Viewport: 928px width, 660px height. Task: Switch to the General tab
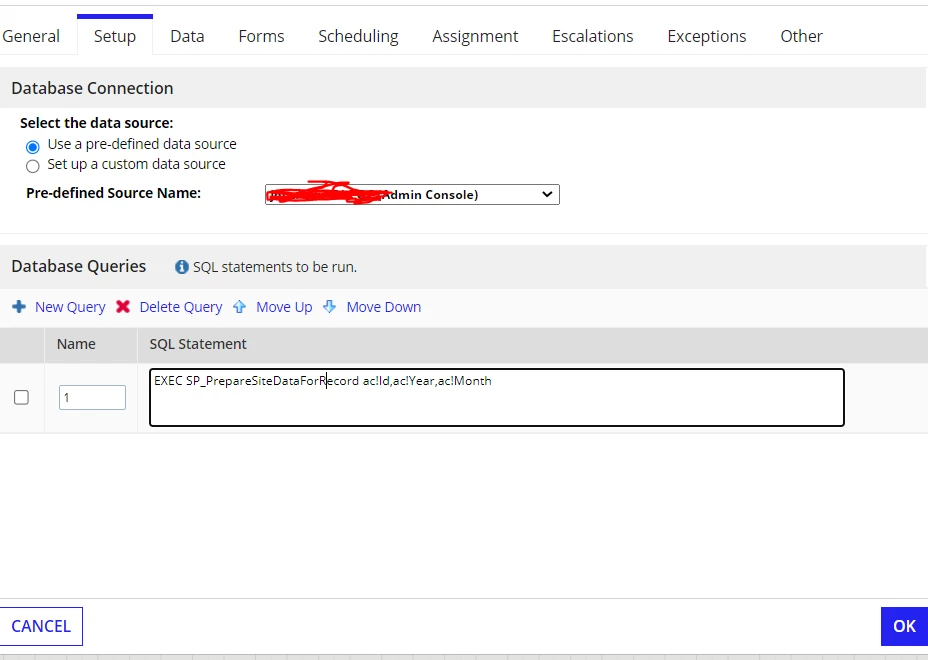31,36
